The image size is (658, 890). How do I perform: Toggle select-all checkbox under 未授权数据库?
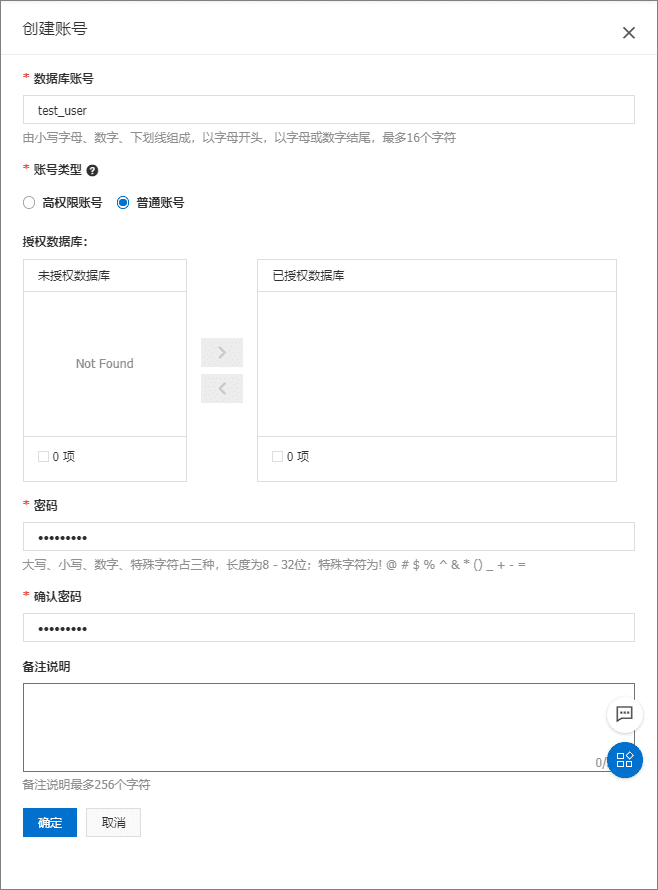point(43,457)
